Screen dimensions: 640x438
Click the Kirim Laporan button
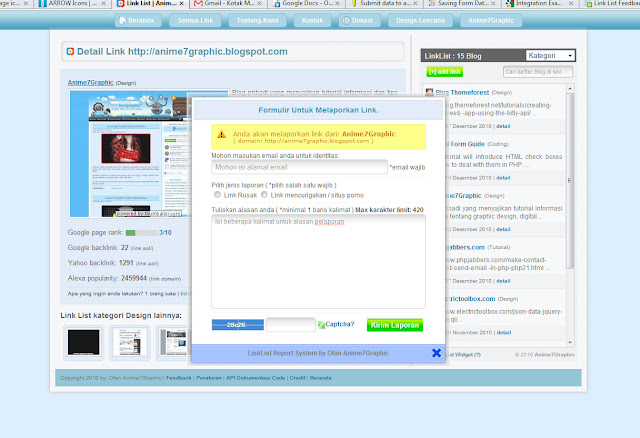point(395,325)
